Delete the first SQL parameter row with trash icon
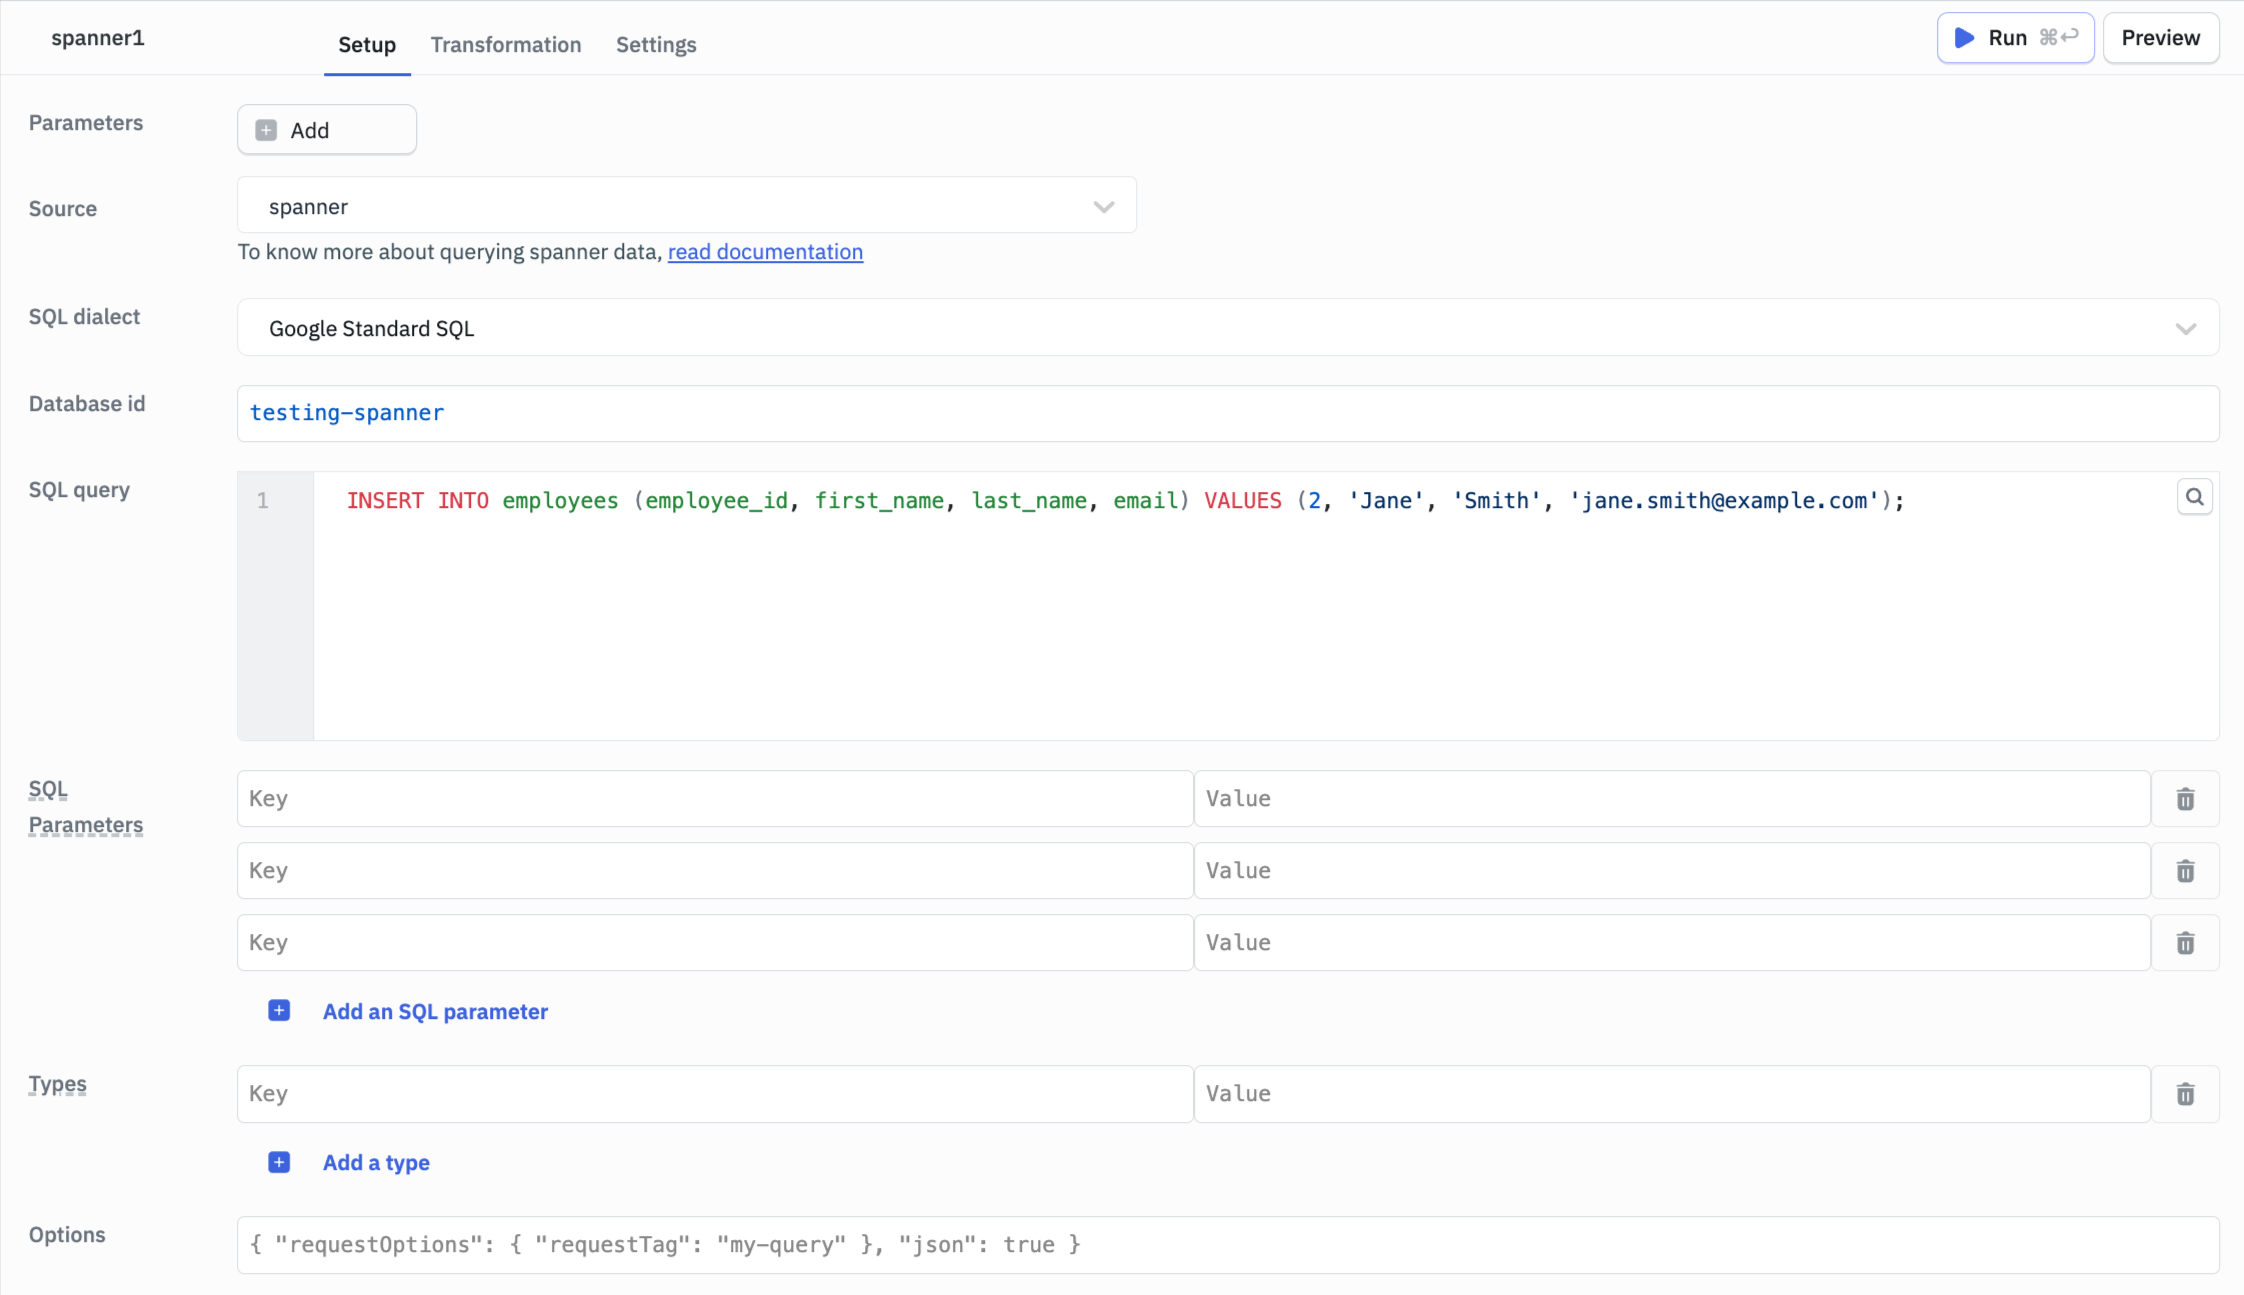Viewport: 2244px width, 1295px height. [x=2185, y=798]
